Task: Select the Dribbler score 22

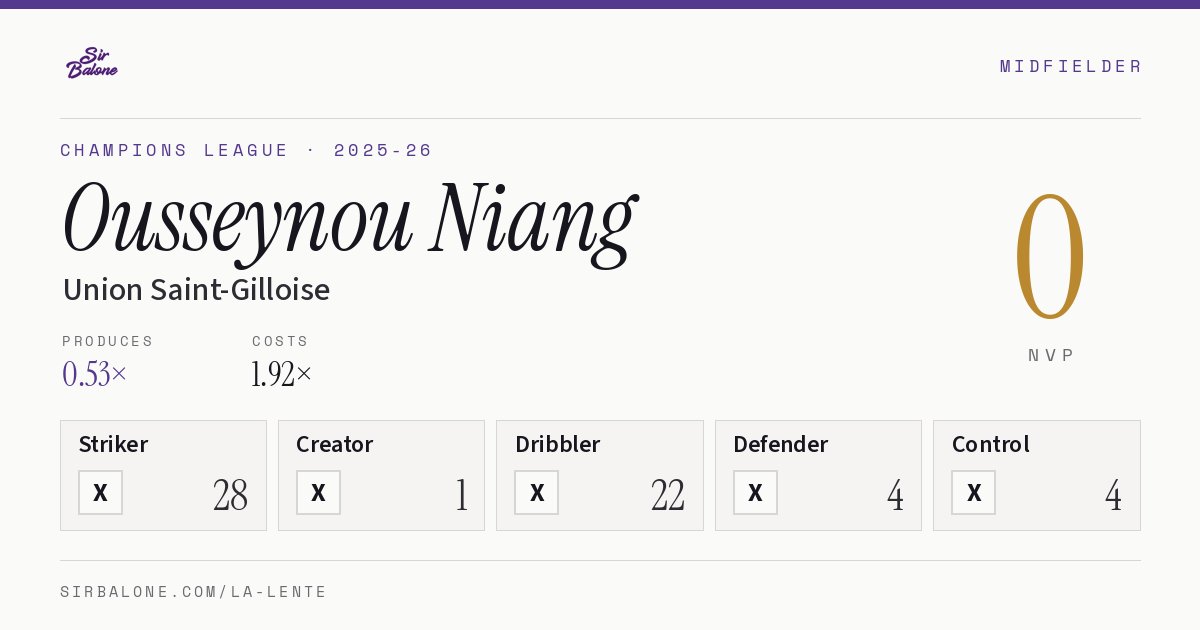Action: pos(668,494)
